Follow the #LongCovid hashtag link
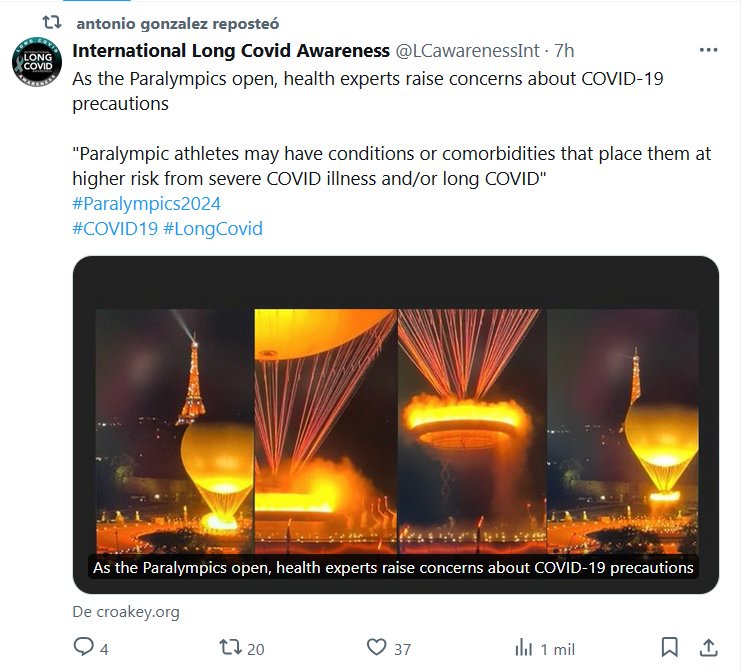Screen dimensions: 746x672 212,229
